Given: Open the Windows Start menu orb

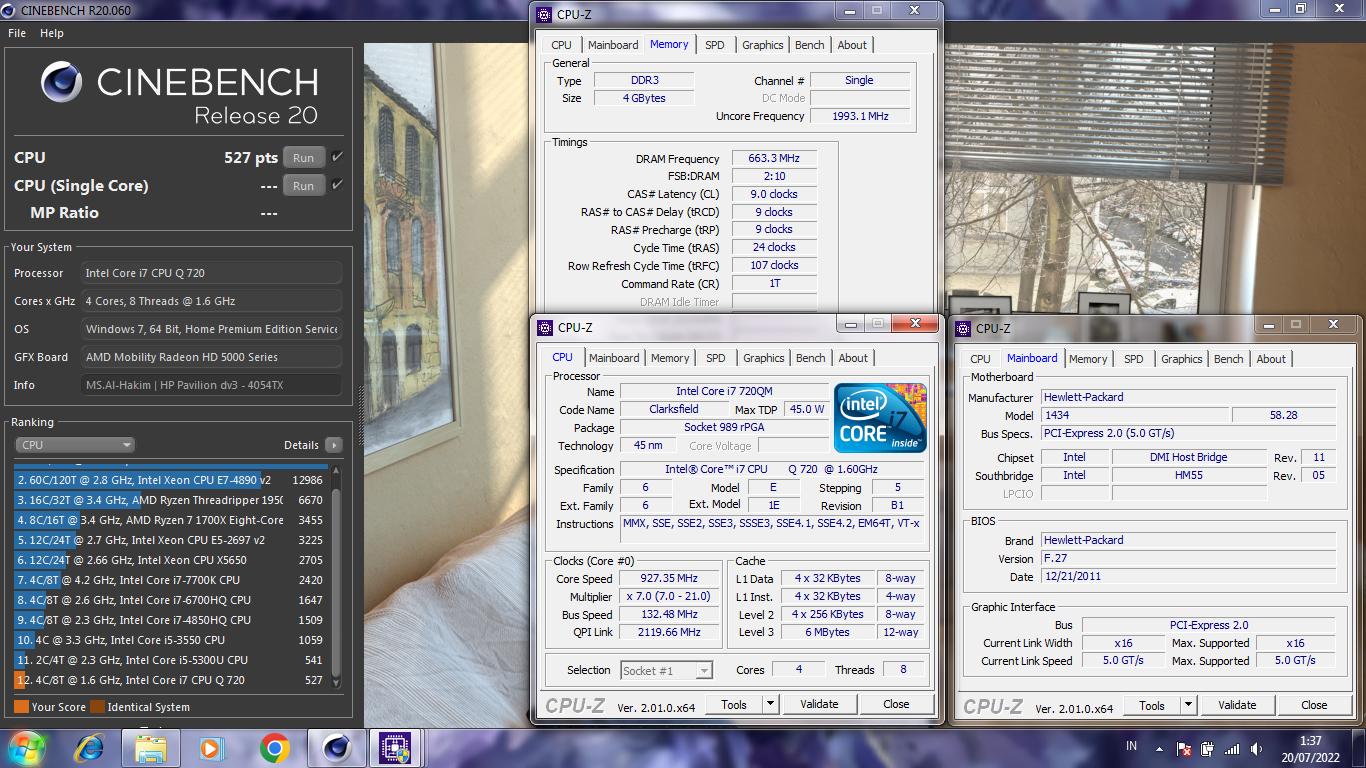Looking at the screenshot, I should (x=26, y=747).
